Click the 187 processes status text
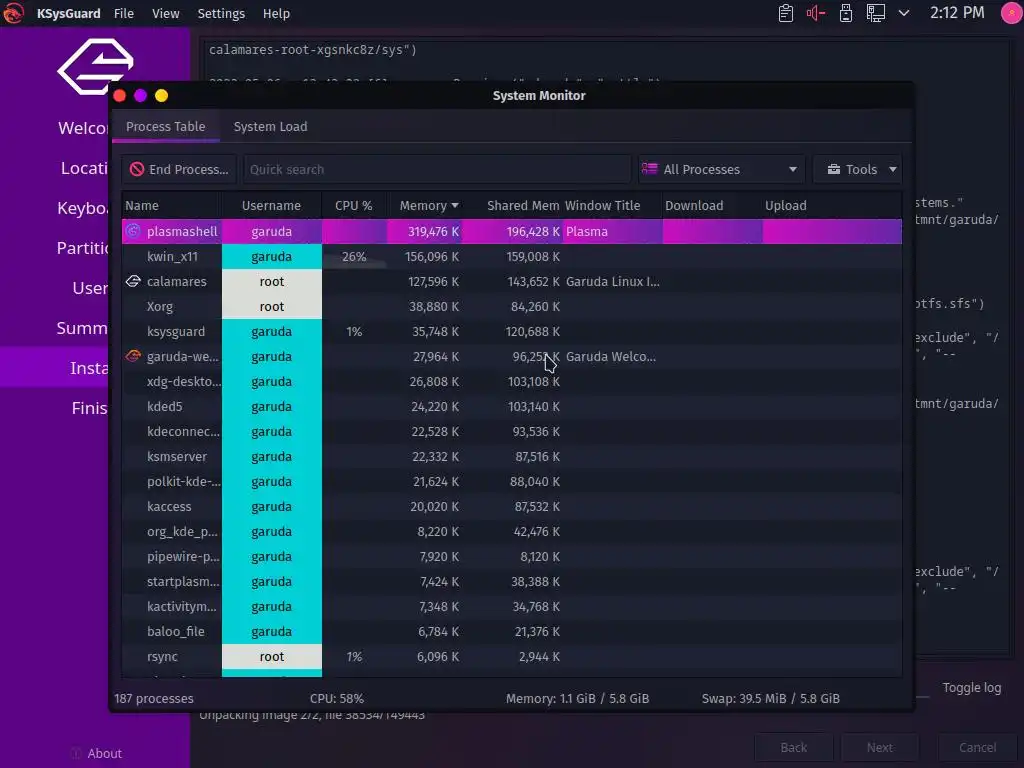 [153, 698]
